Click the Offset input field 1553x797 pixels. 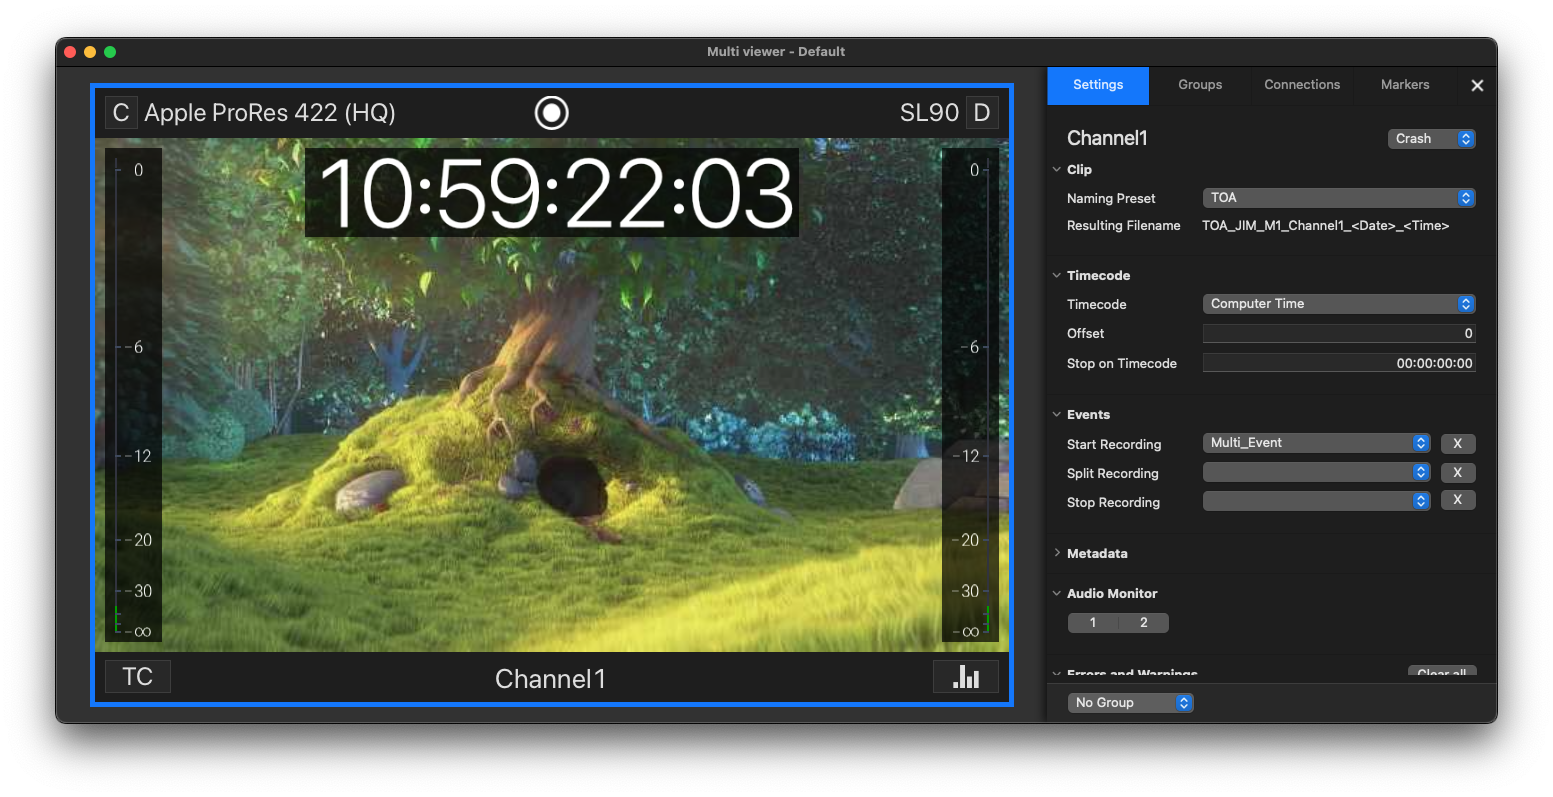coord(1339,333)
